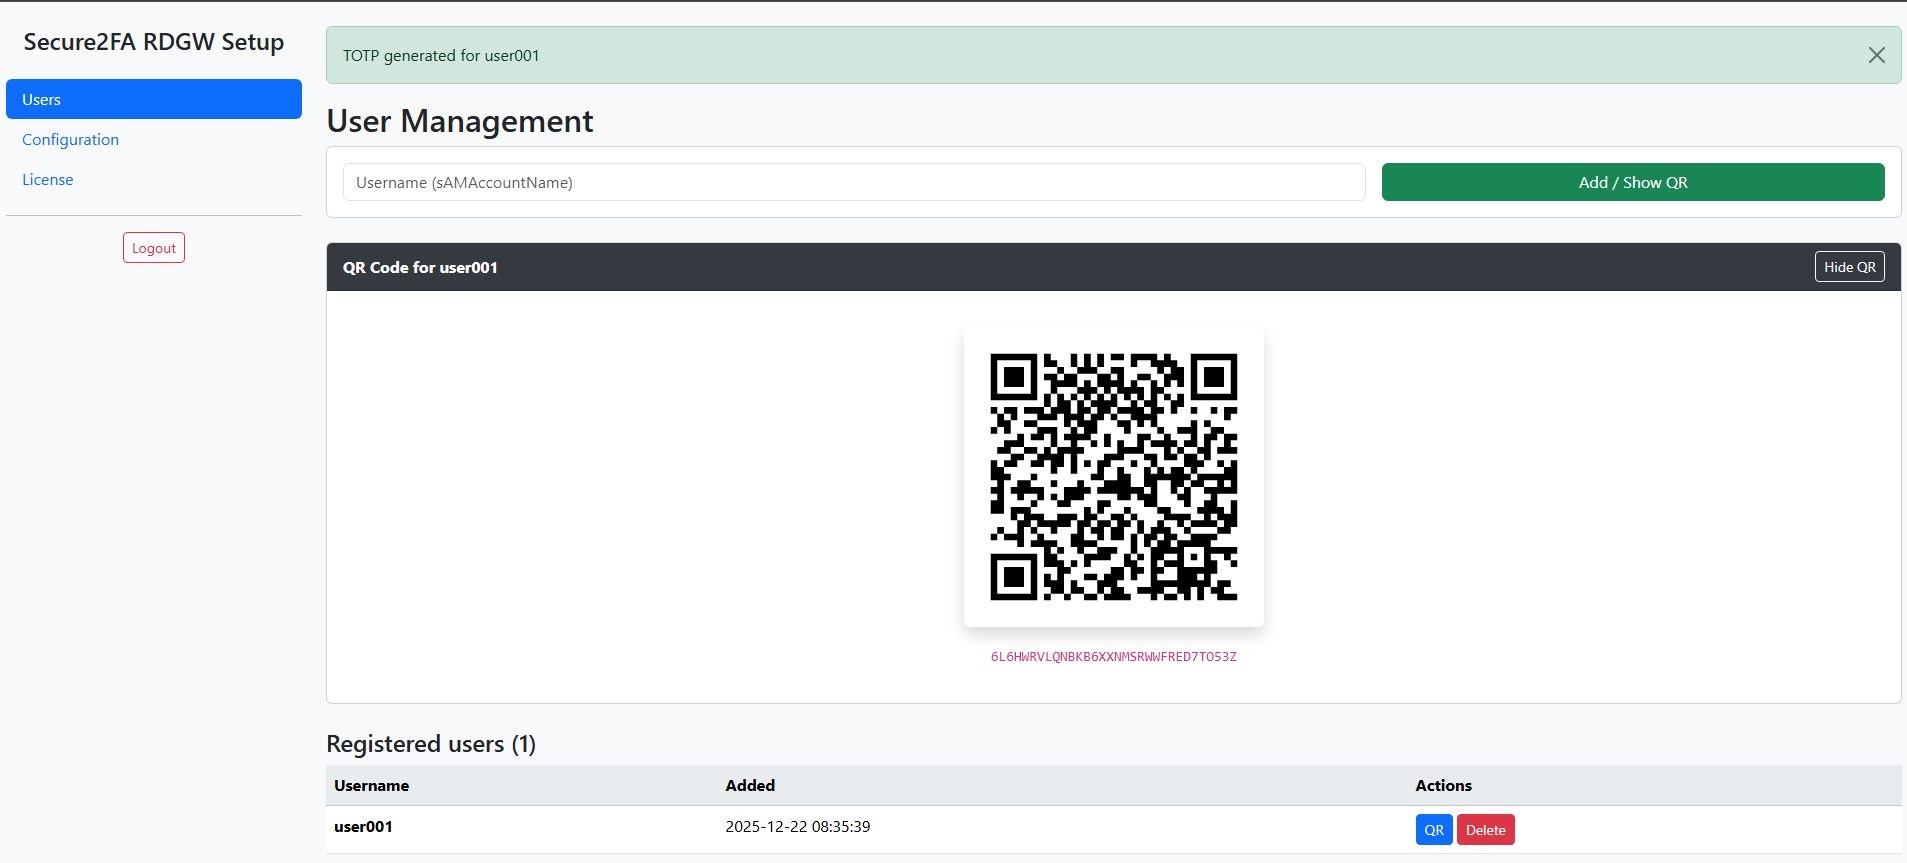The image size is (1907, 863).
Task: Show QR for user001 in table
Action: pos(1433,830)
